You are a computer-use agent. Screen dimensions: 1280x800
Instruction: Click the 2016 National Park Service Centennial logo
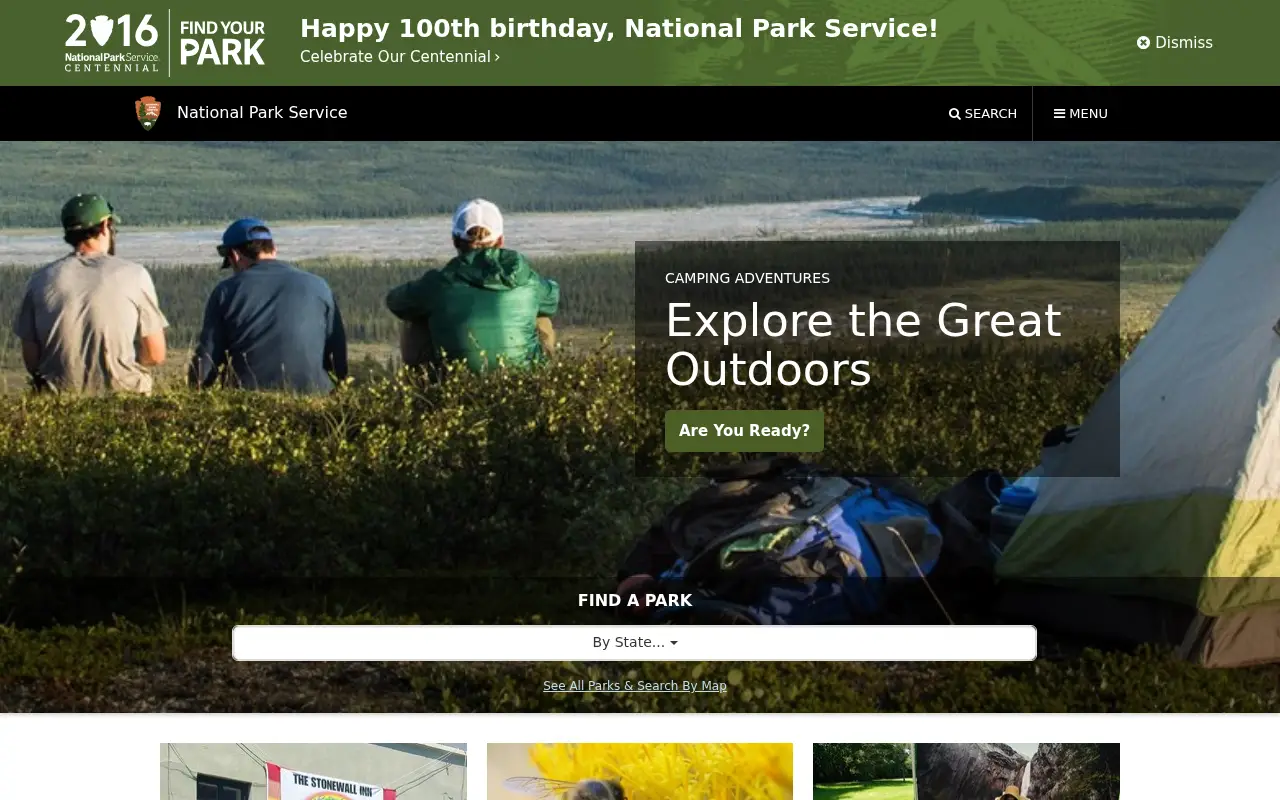point(112,43)
